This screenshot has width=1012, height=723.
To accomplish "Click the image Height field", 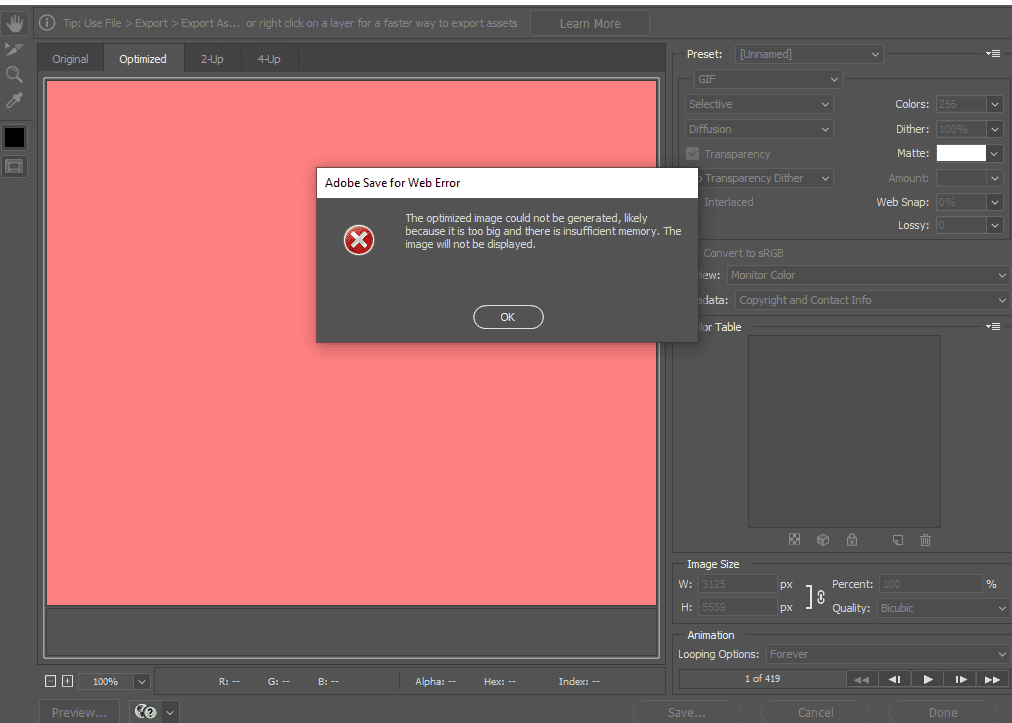I will tap(737, 607).
